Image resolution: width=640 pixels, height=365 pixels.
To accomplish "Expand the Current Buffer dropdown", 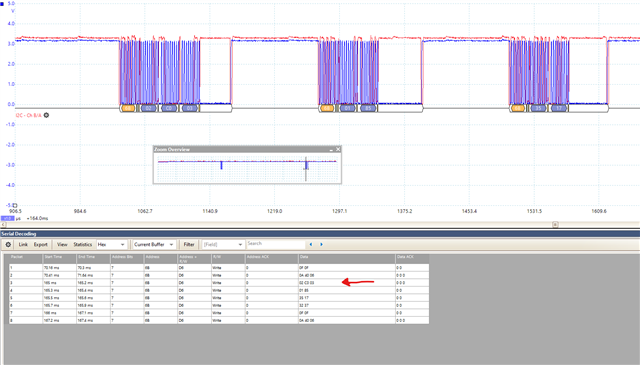I will pos(154,245).
